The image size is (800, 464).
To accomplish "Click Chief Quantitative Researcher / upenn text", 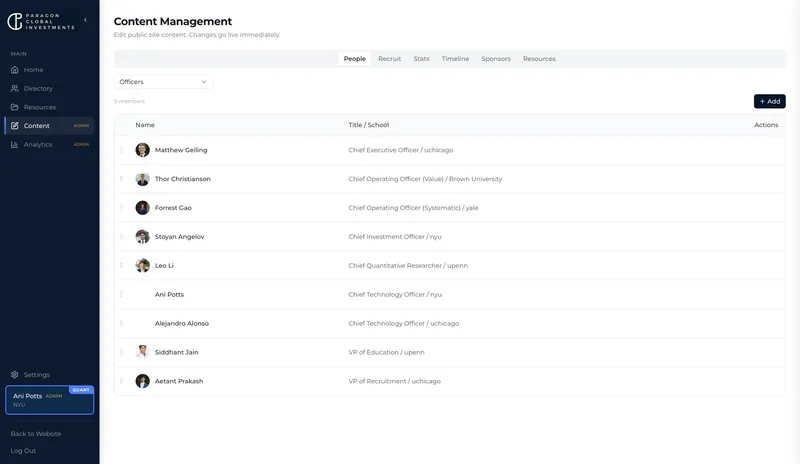I will click(x=408, y=265).
